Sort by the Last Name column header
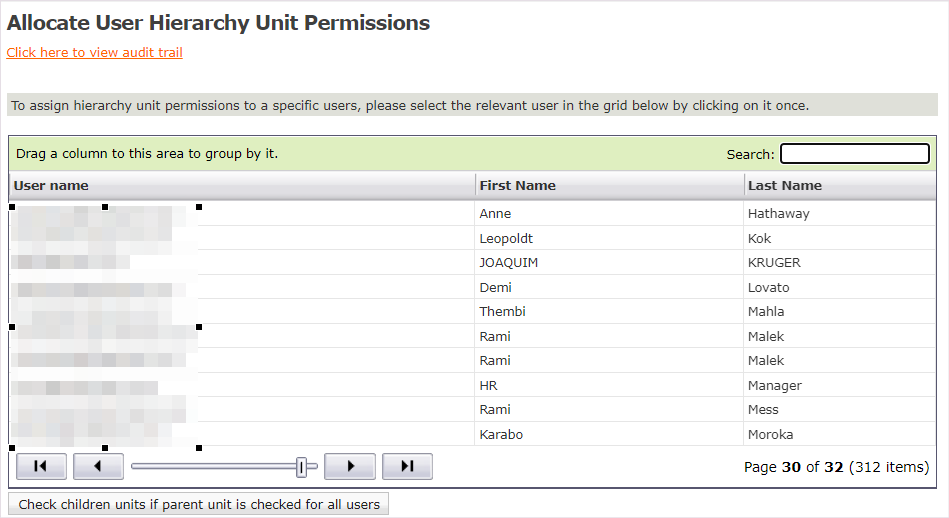This screenshot has height=518, width=949. tap(785, 186)
